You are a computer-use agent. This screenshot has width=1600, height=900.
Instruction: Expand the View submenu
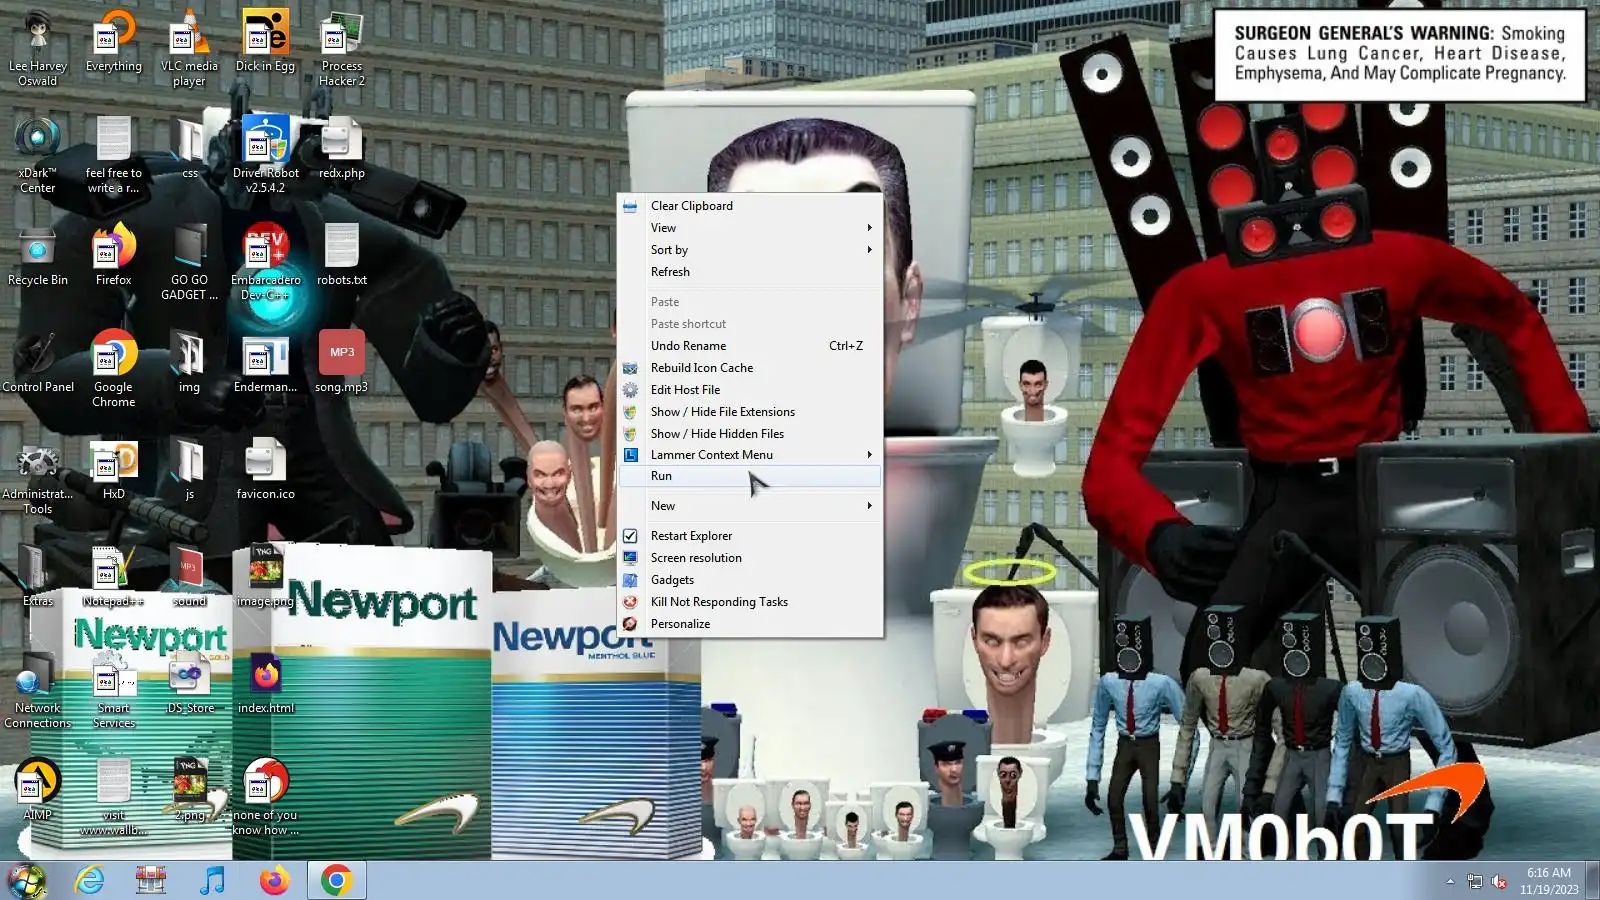click(x=750, y=228)
